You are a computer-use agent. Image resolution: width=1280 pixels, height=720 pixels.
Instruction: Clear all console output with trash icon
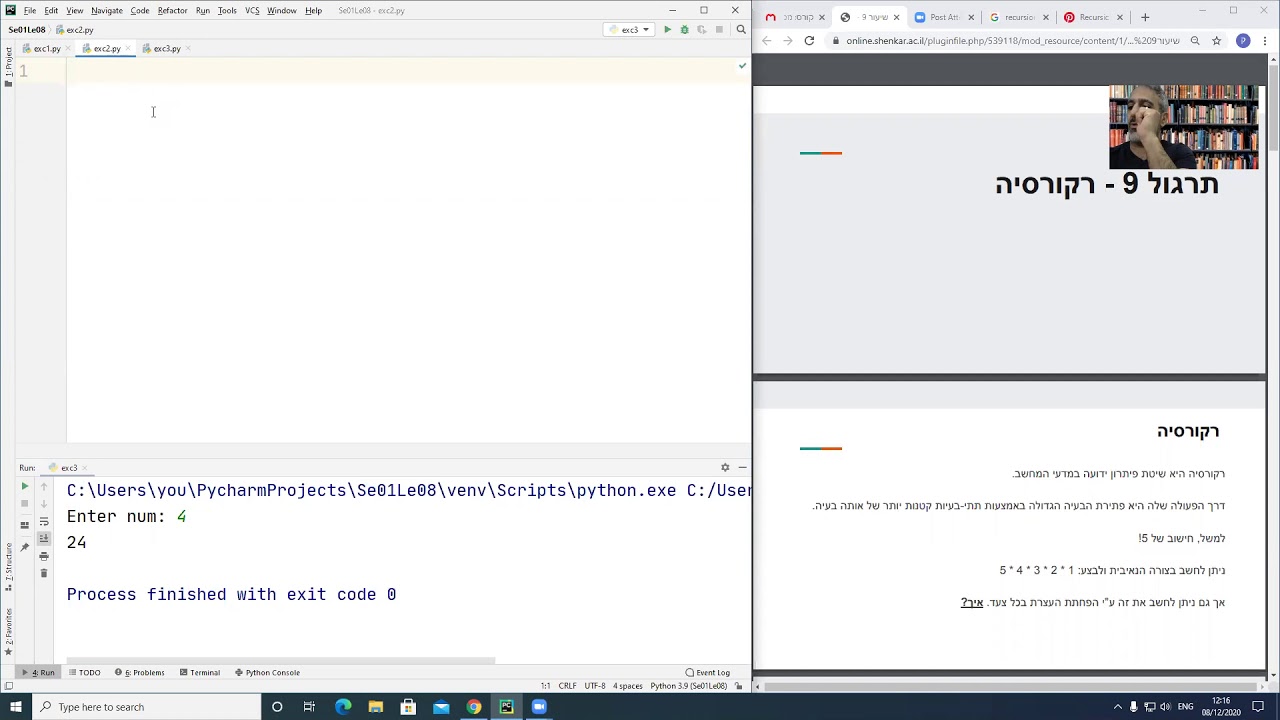(x=44, y=573)
